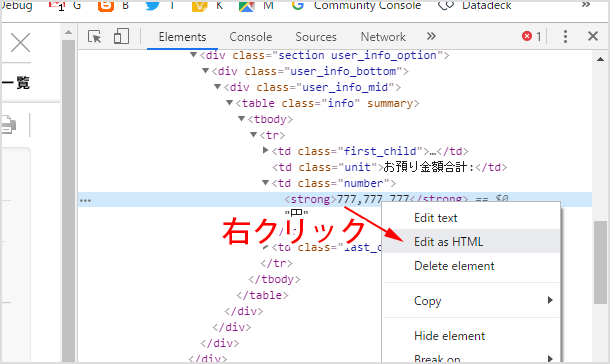Switch to the Console tab
The image size is (610, 364).
tap(251, 37)
